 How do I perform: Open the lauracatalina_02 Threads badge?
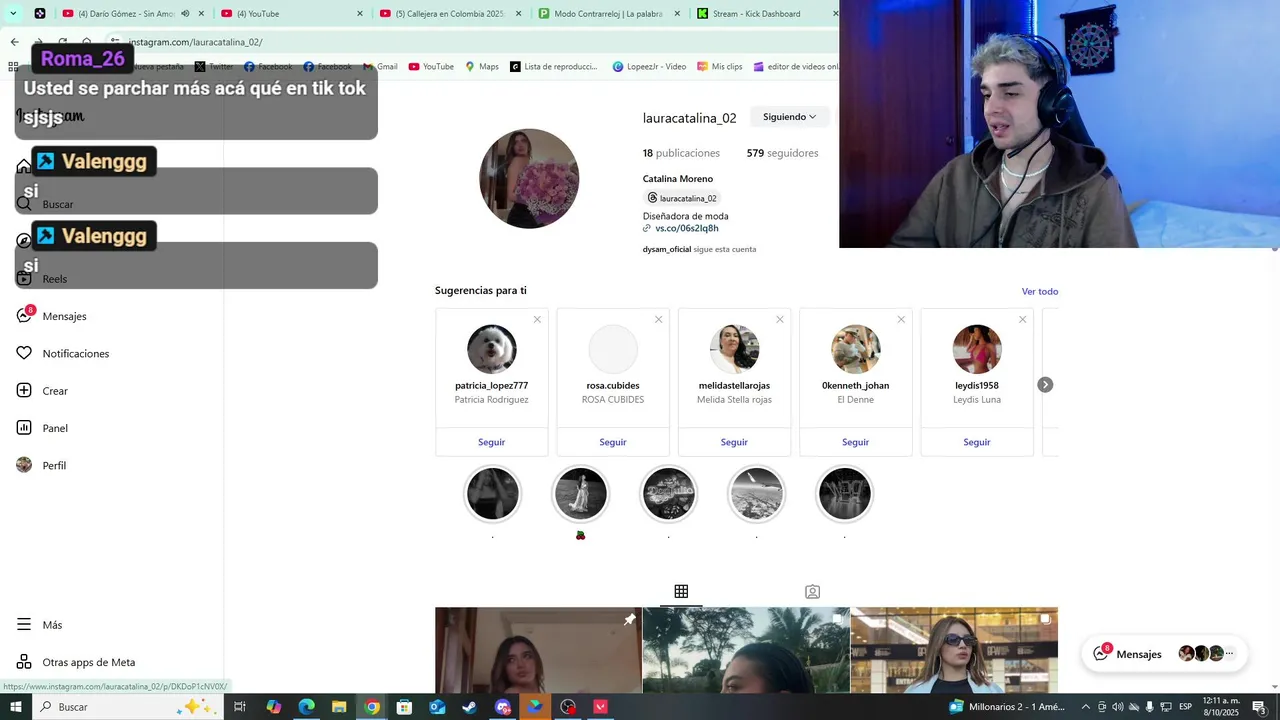[682, 198]
